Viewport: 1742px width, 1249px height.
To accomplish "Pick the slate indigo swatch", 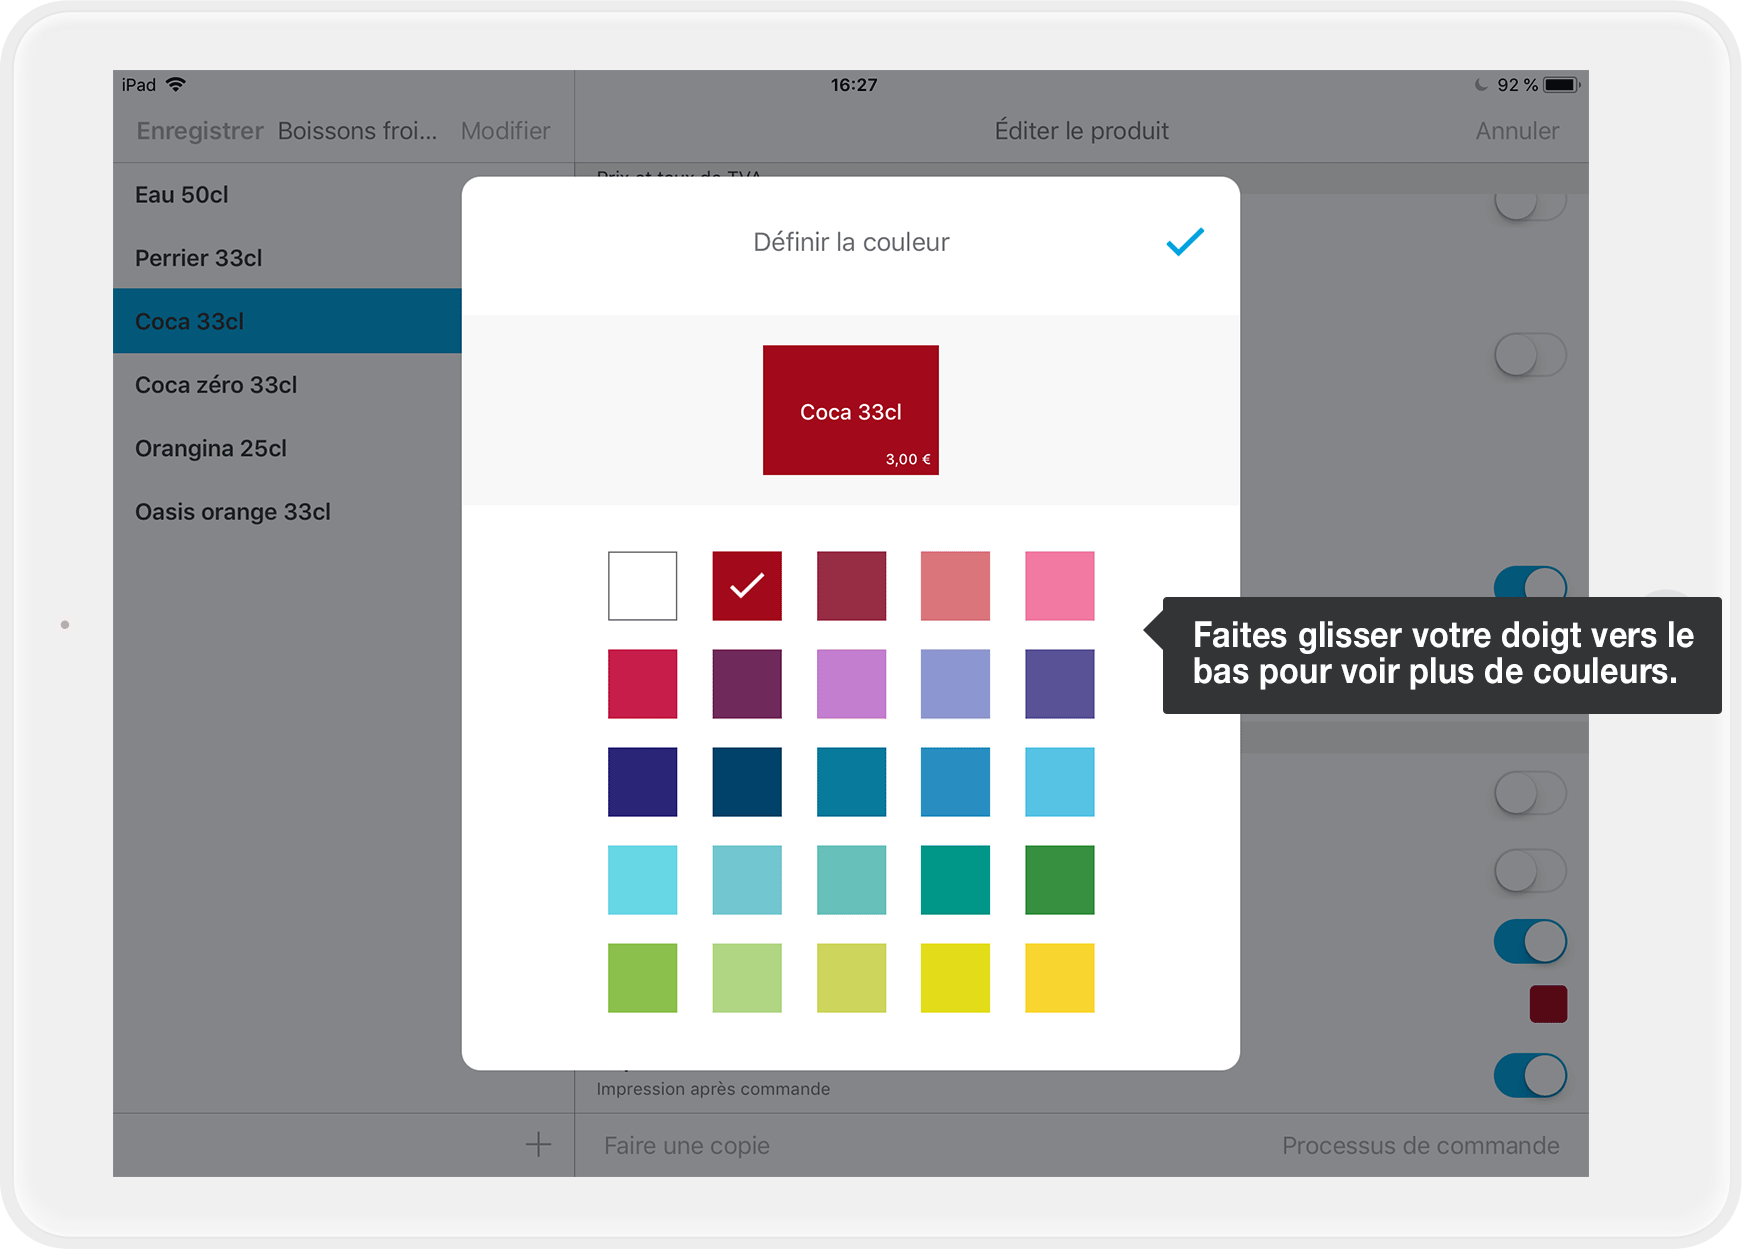I will coord(1060,684).
